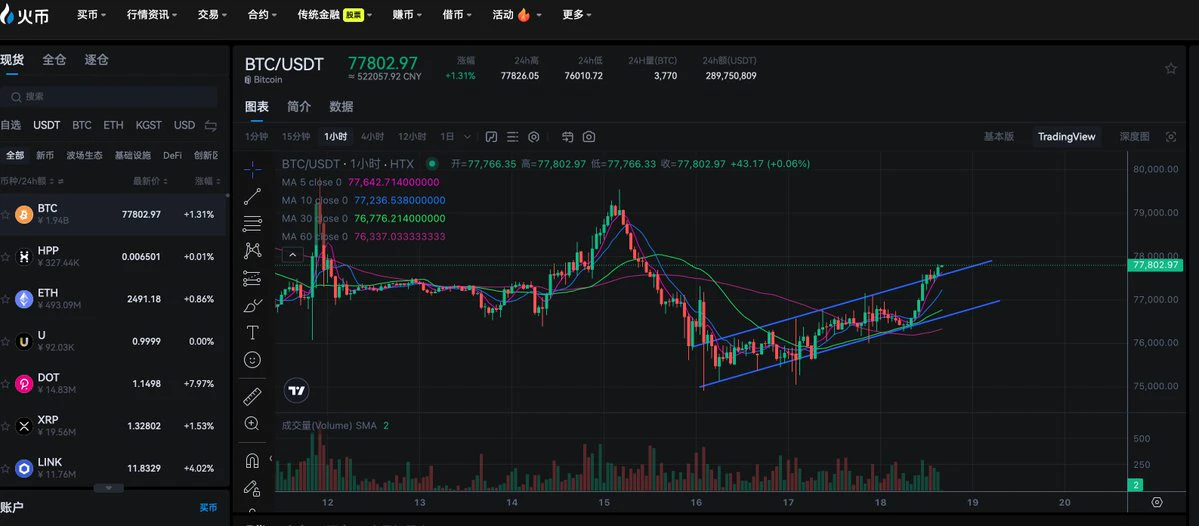
Task: Filter market list by ETH
Action: [113, 125]
